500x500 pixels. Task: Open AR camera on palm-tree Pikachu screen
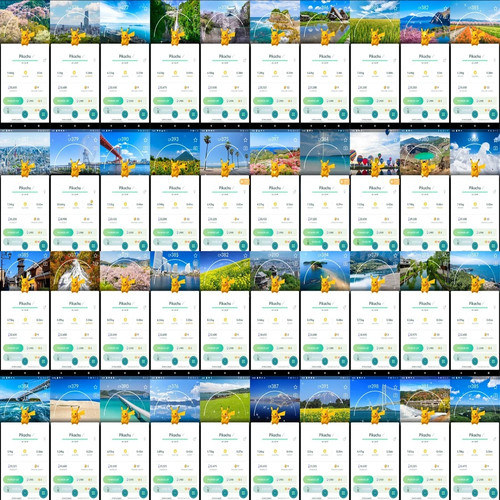245,148
